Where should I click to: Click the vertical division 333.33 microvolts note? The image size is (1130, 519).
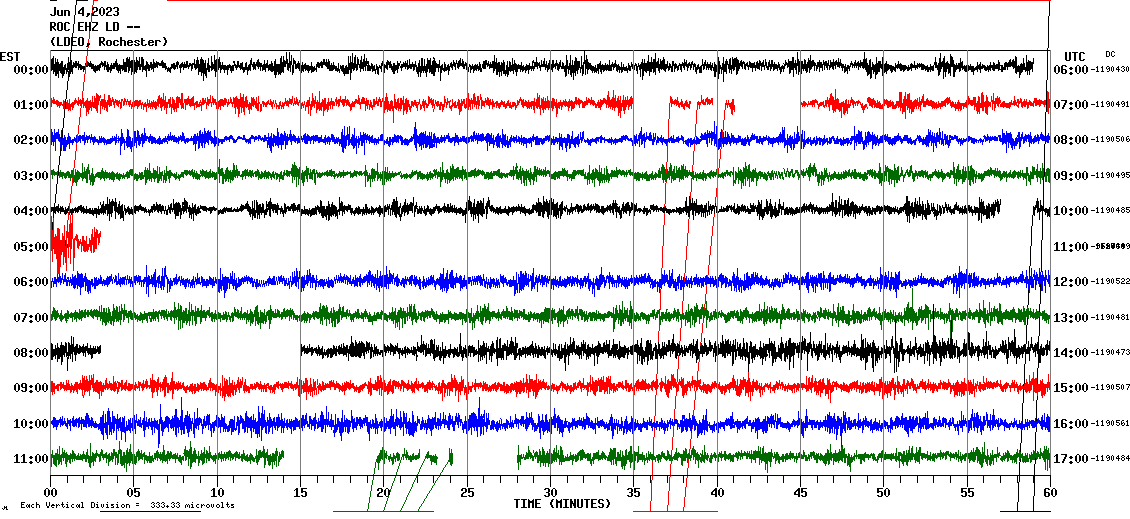tap(127, 506)
